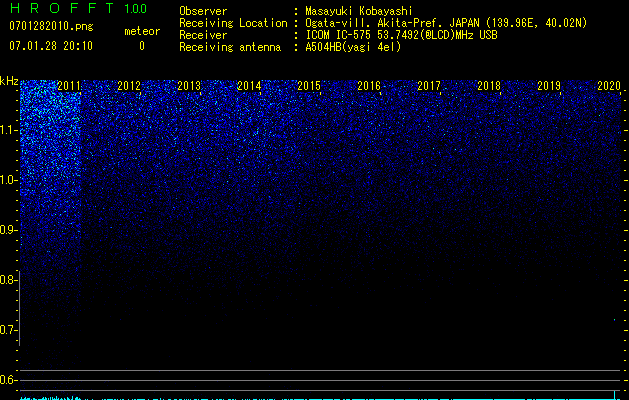Click the Receiving antenna label
629x400 pixels.
[x=230, y=47]
